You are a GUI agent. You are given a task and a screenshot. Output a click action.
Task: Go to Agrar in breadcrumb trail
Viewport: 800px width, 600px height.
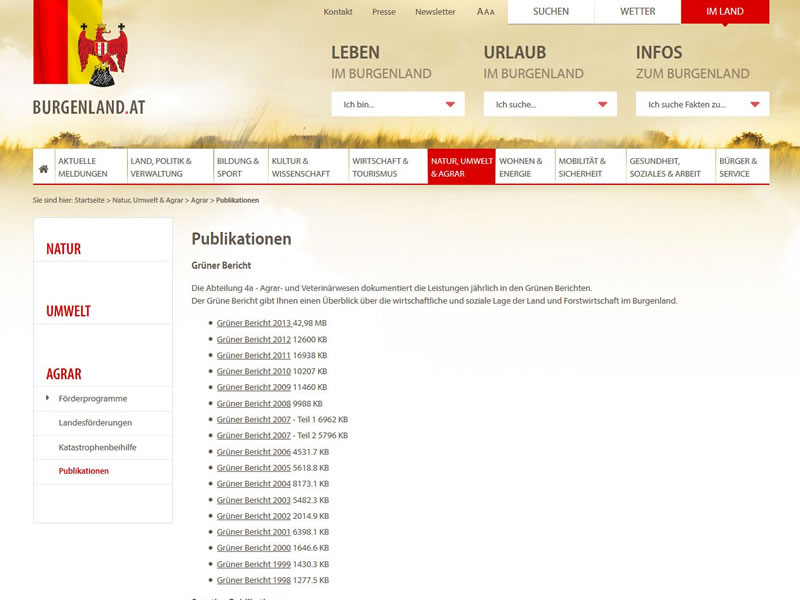pyautogui.click(x=199, y=200)
